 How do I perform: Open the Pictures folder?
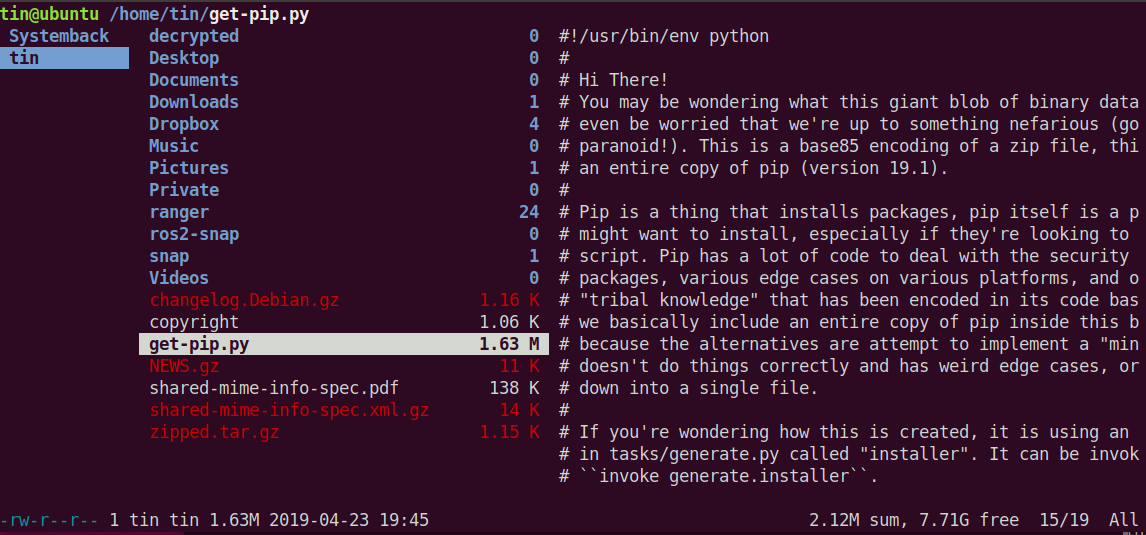[344, 168]
